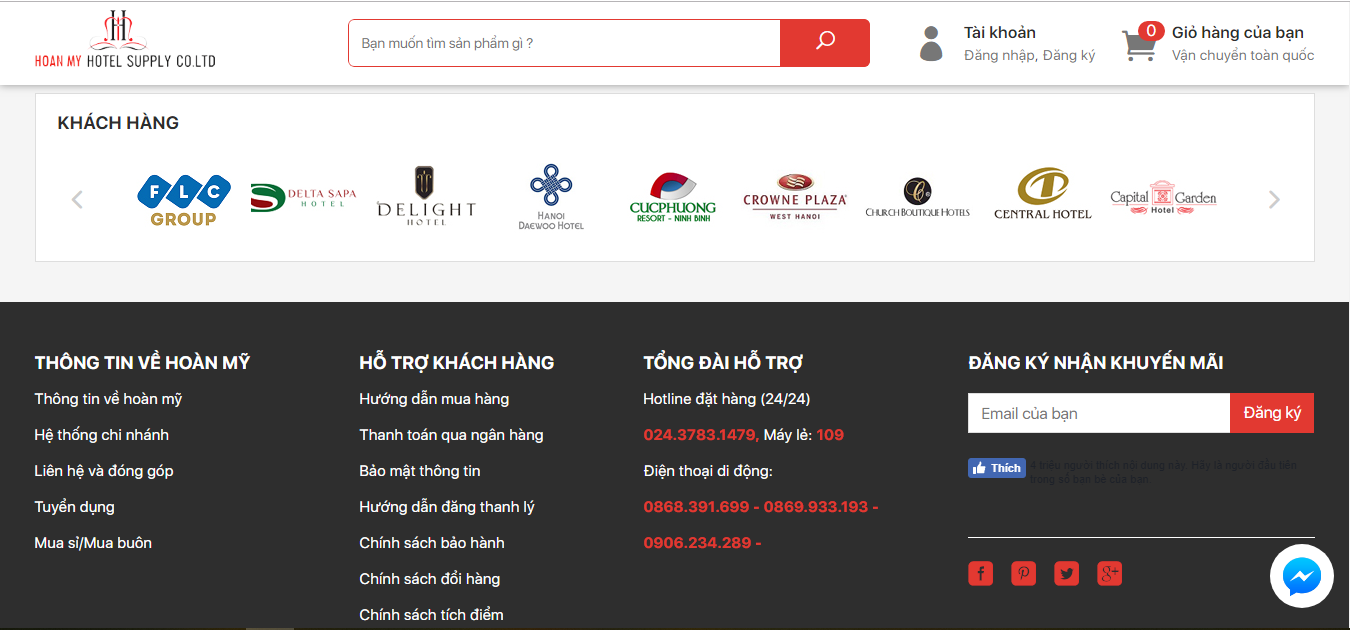Show previous customer logos with left arrow

click(x=77, y=199)
